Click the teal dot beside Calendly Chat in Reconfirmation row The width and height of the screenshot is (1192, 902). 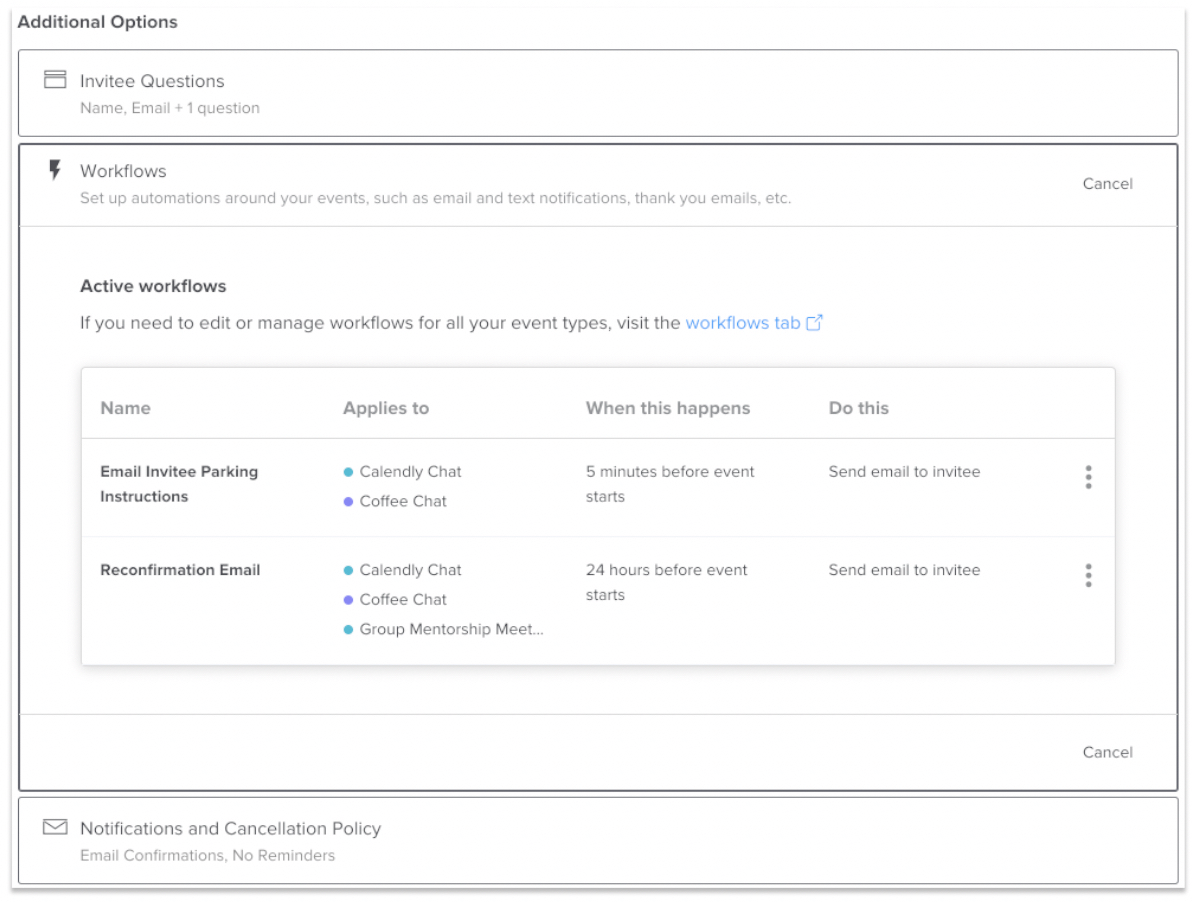pyautogui.click(x=348, y=570)
